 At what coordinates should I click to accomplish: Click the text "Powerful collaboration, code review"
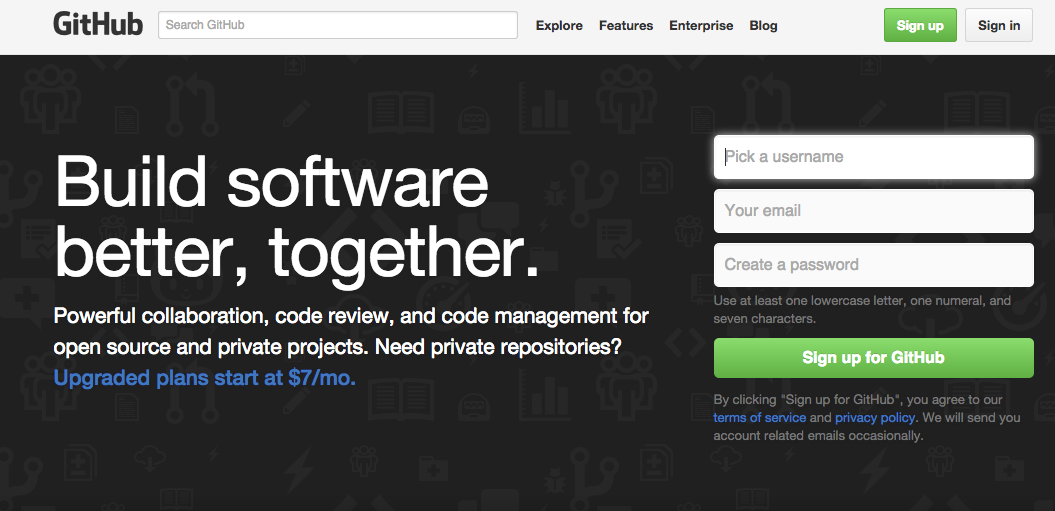pyautogui.click(x=223, y=316)
